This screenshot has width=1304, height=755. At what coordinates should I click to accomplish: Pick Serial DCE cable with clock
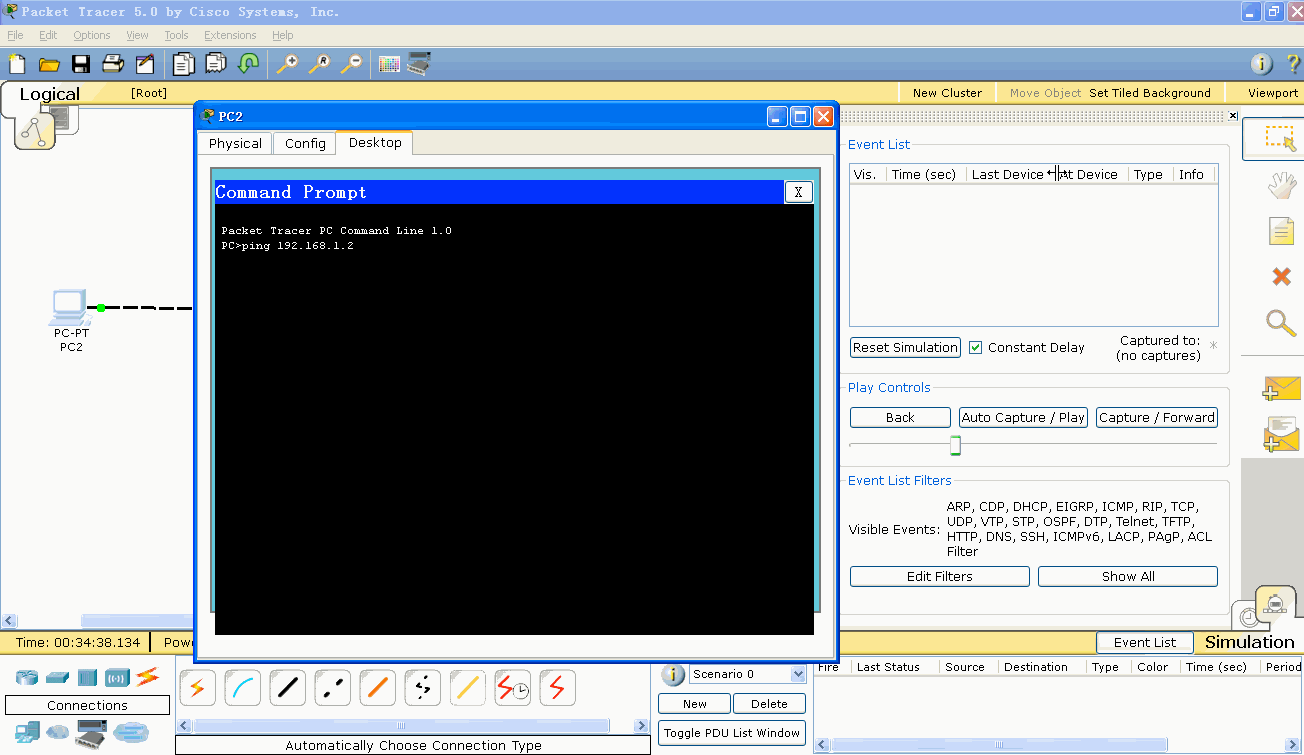(x=512, y=687)
